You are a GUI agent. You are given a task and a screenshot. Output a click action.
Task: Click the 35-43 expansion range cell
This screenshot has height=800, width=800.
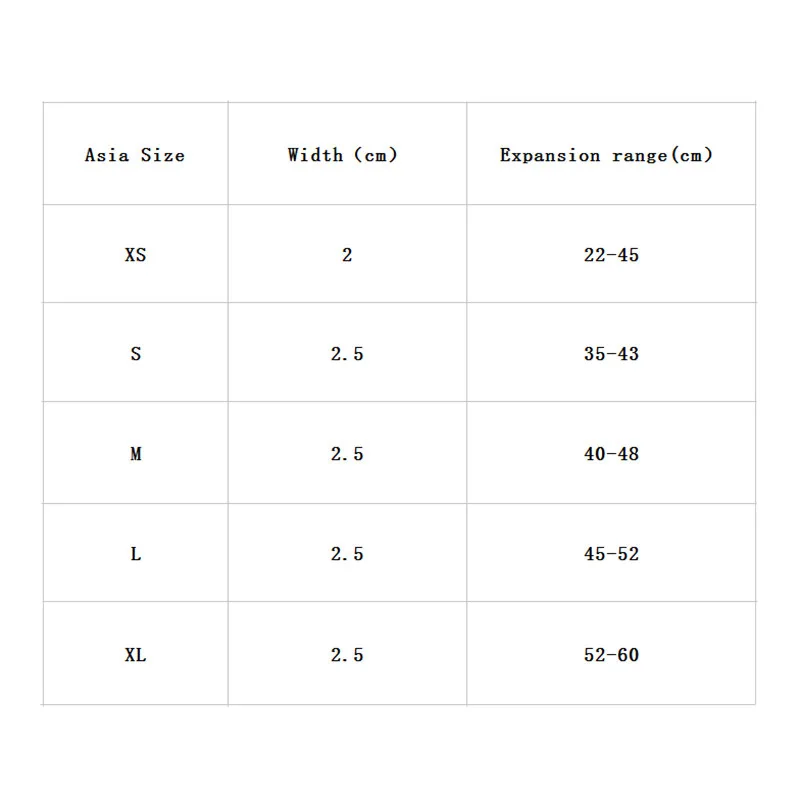[611, 352]
